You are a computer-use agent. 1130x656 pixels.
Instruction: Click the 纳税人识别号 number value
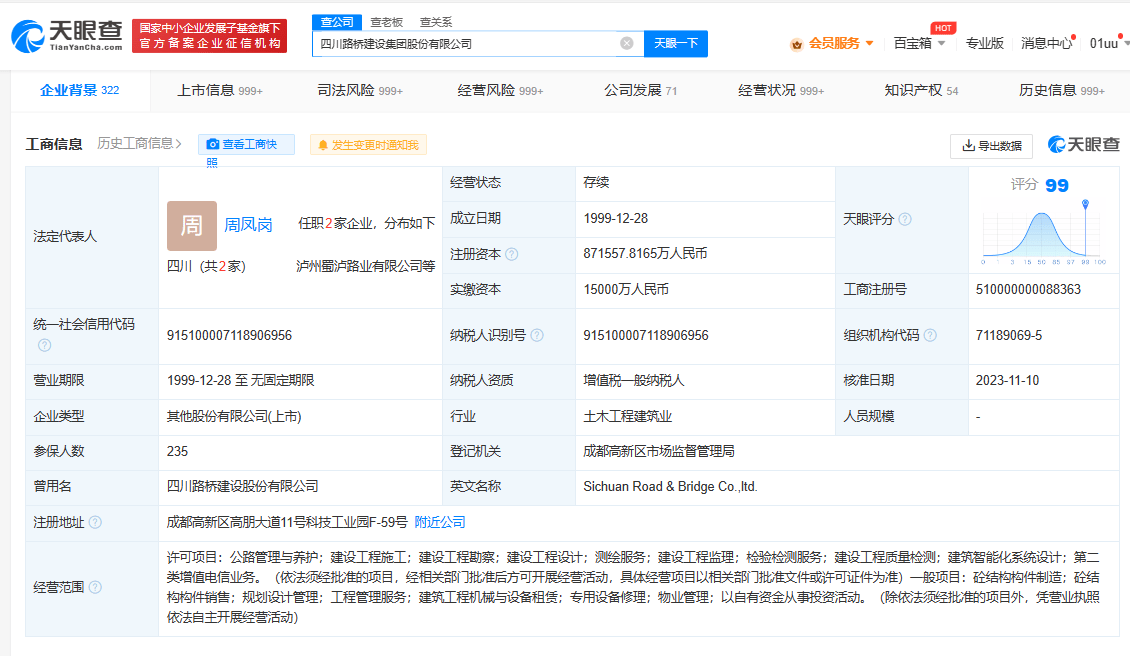pyautogui.click(x=646, y=335)
